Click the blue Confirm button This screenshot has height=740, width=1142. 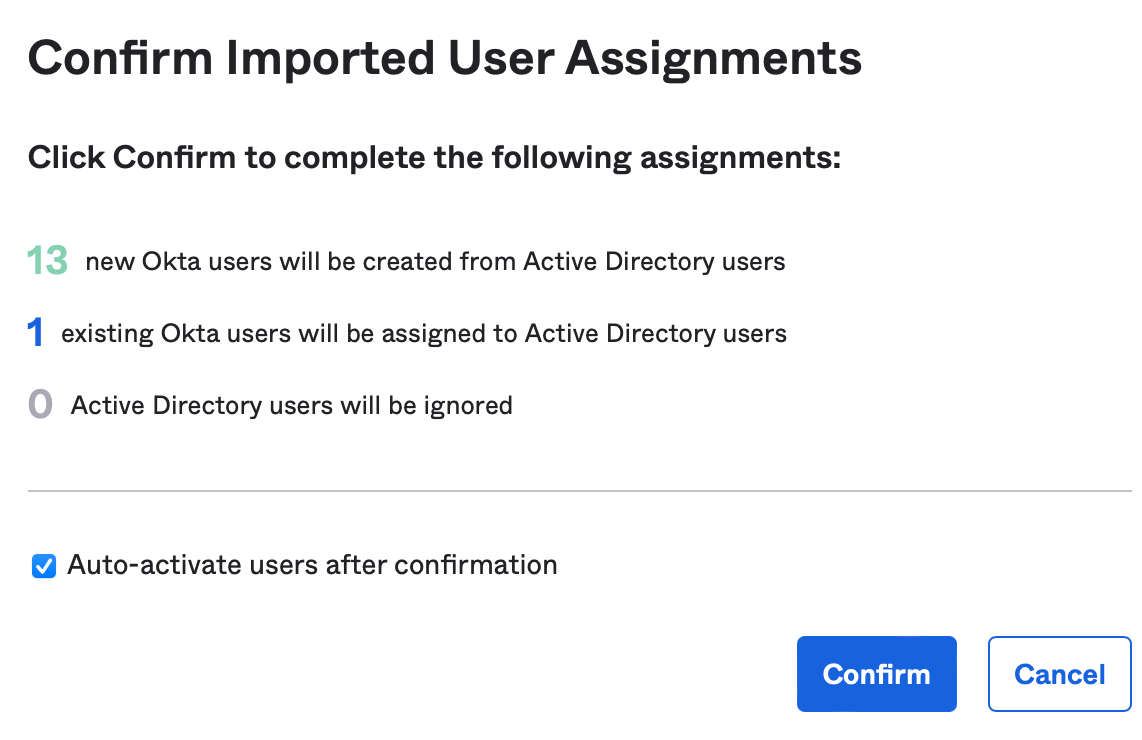tap(876, 674)
